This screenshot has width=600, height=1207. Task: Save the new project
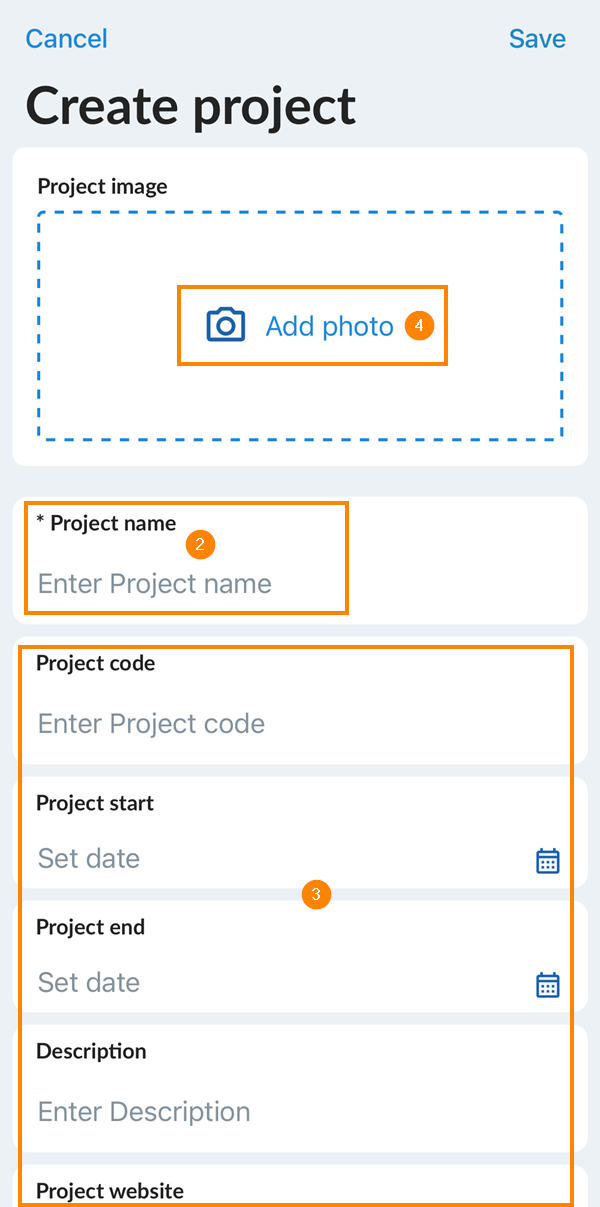537,39
